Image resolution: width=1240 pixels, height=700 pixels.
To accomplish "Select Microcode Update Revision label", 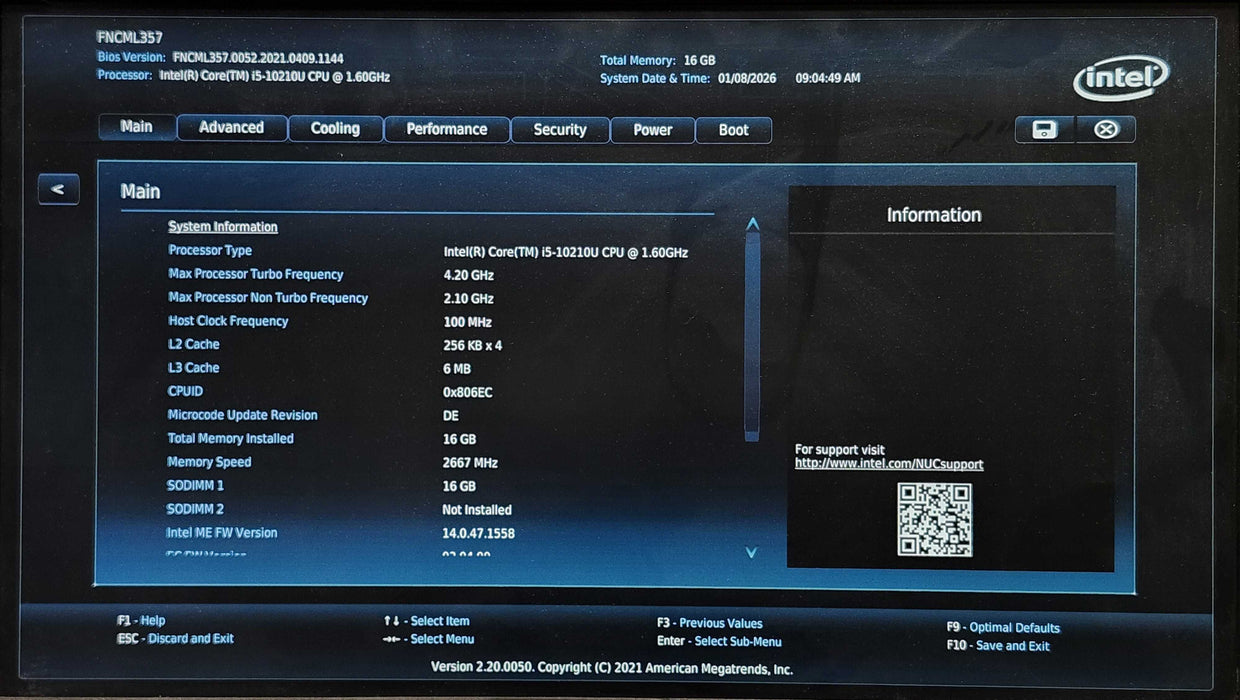I will click(x=242, y=415).
